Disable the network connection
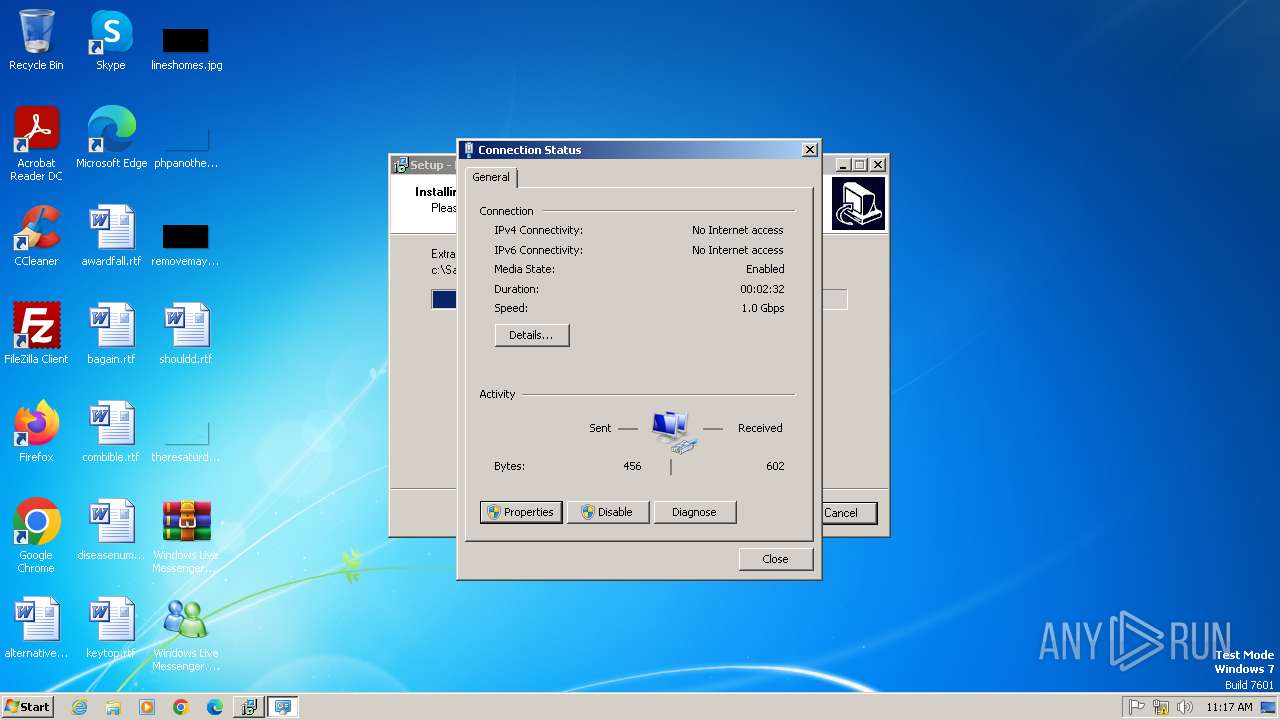The width and height of the screenshot is (1280, 720). (x=607, y=512)
